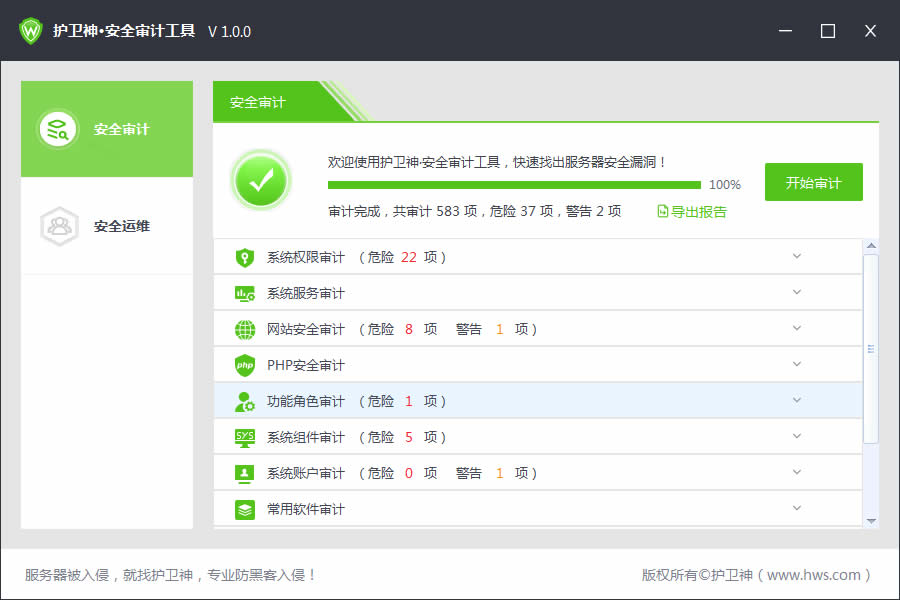The height and width of the screenshot is (600, 900).
Task: Expand the 网站安全审计 section chevron
Action: coord(797,328)
